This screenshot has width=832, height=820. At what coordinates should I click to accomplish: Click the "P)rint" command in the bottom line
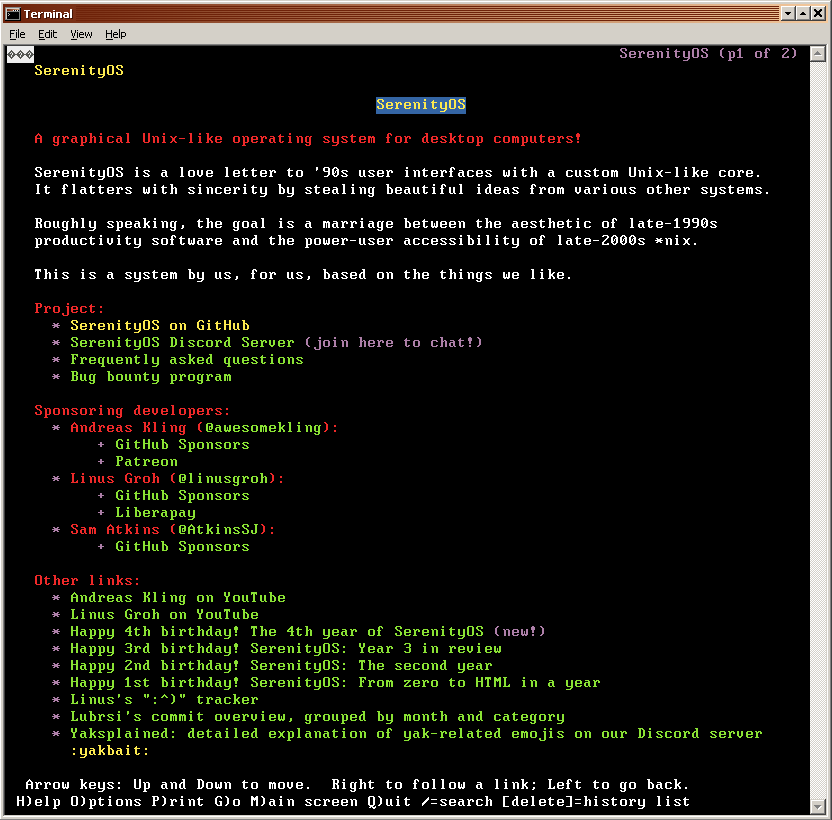pyautogui.click(x=178, y=801)
